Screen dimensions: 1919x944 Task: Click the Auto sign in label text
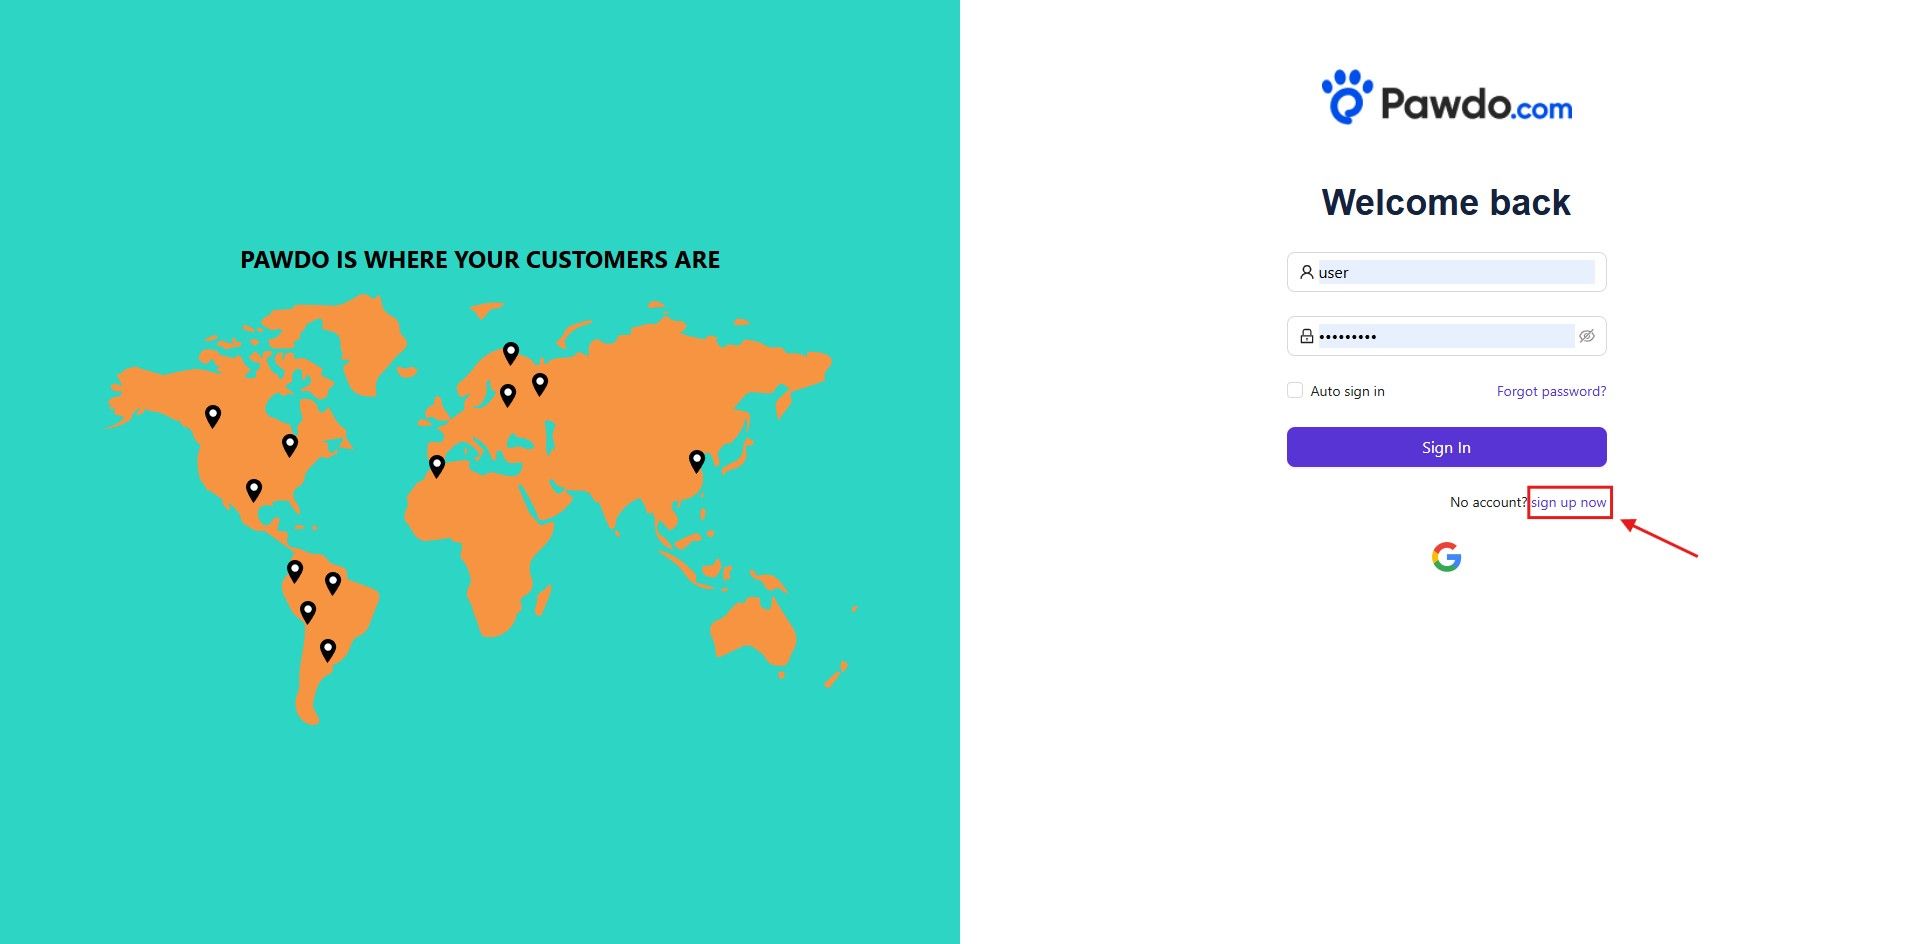(1347, 391)
